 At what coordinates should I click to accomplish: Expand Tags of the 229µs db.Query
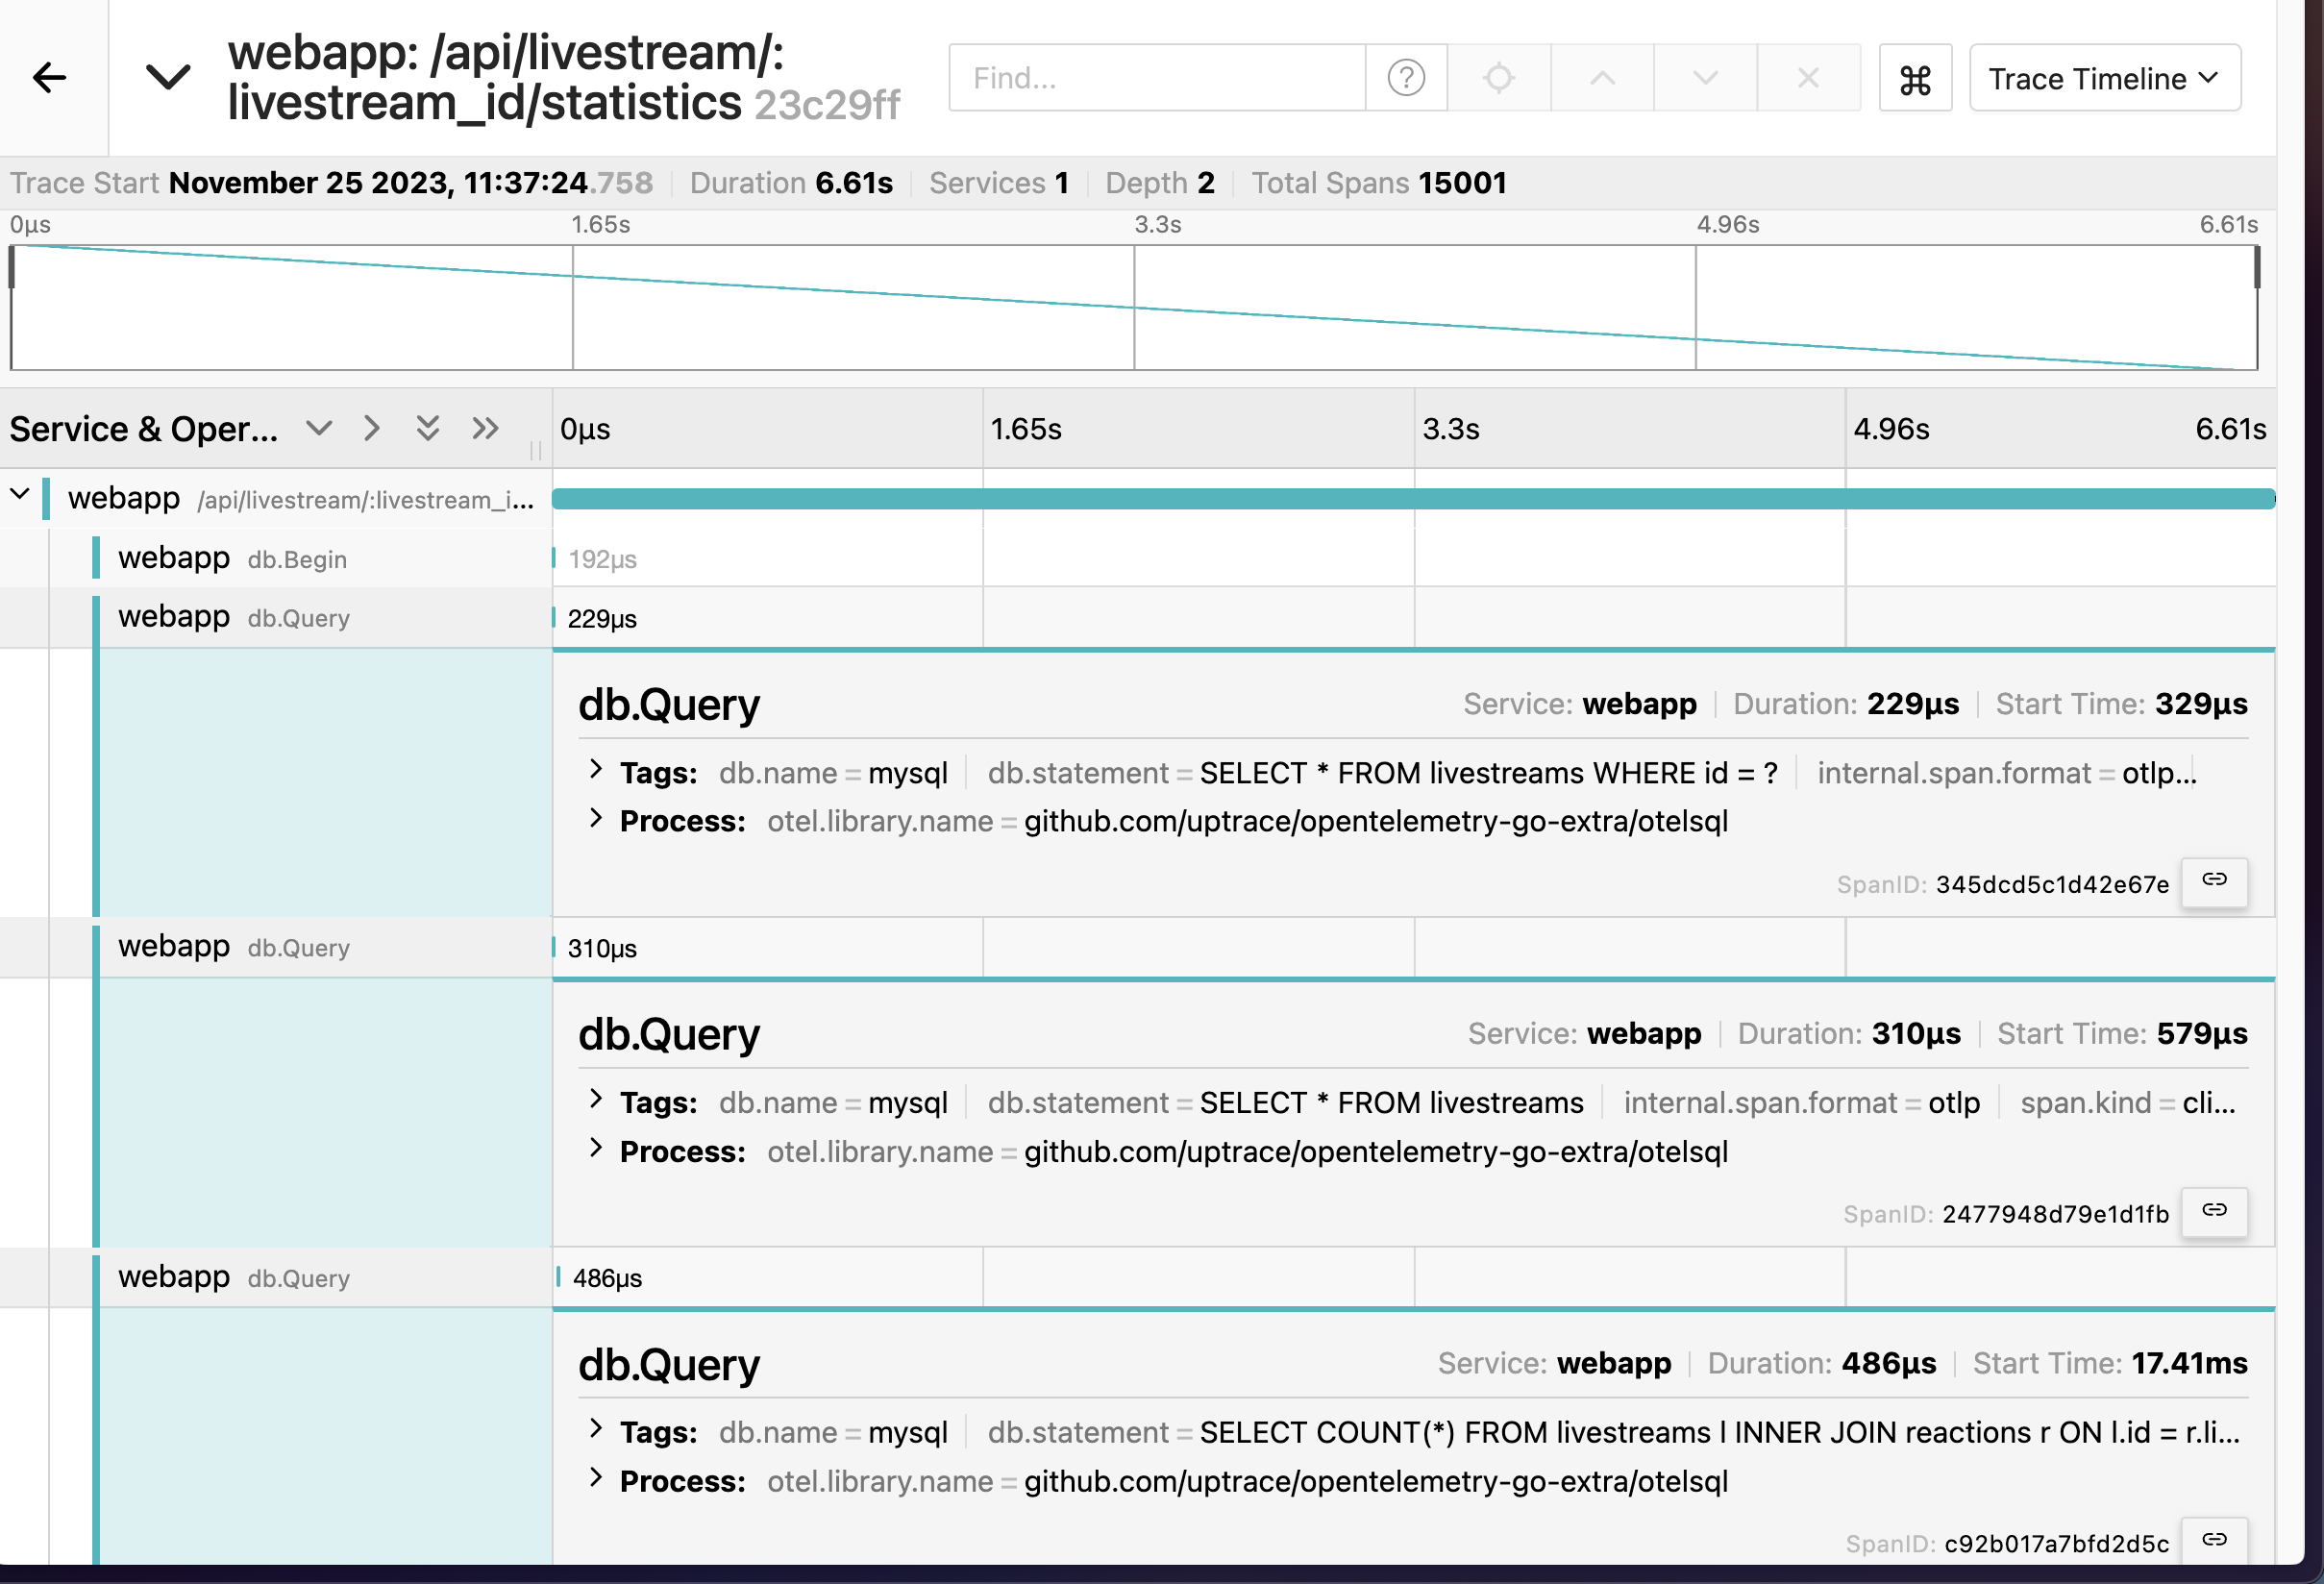(x=596, y=770)
